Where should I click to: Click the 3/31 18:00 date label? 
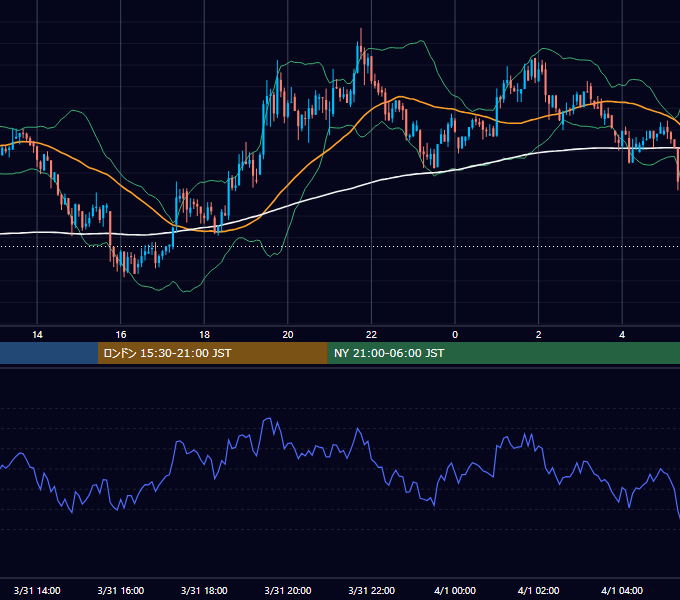(204, 590)
